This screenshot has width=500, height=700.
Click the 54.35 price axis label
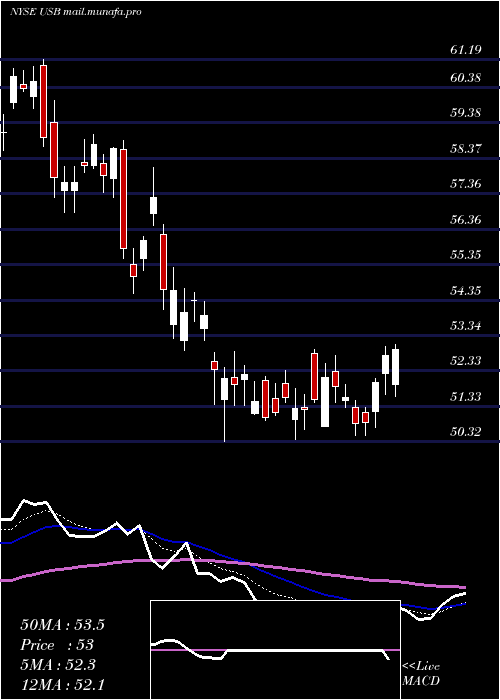(x=466, y=291)
